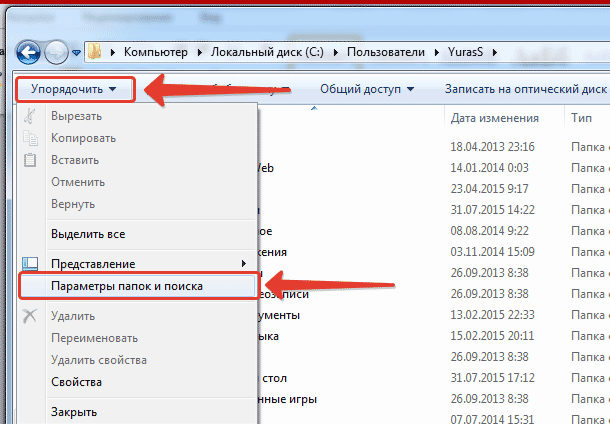Click the scissors icon beside Вырезать
Image resolution: width=610 pixels, height=424 pixels.
pyautogui.click(x=30, y=116)
